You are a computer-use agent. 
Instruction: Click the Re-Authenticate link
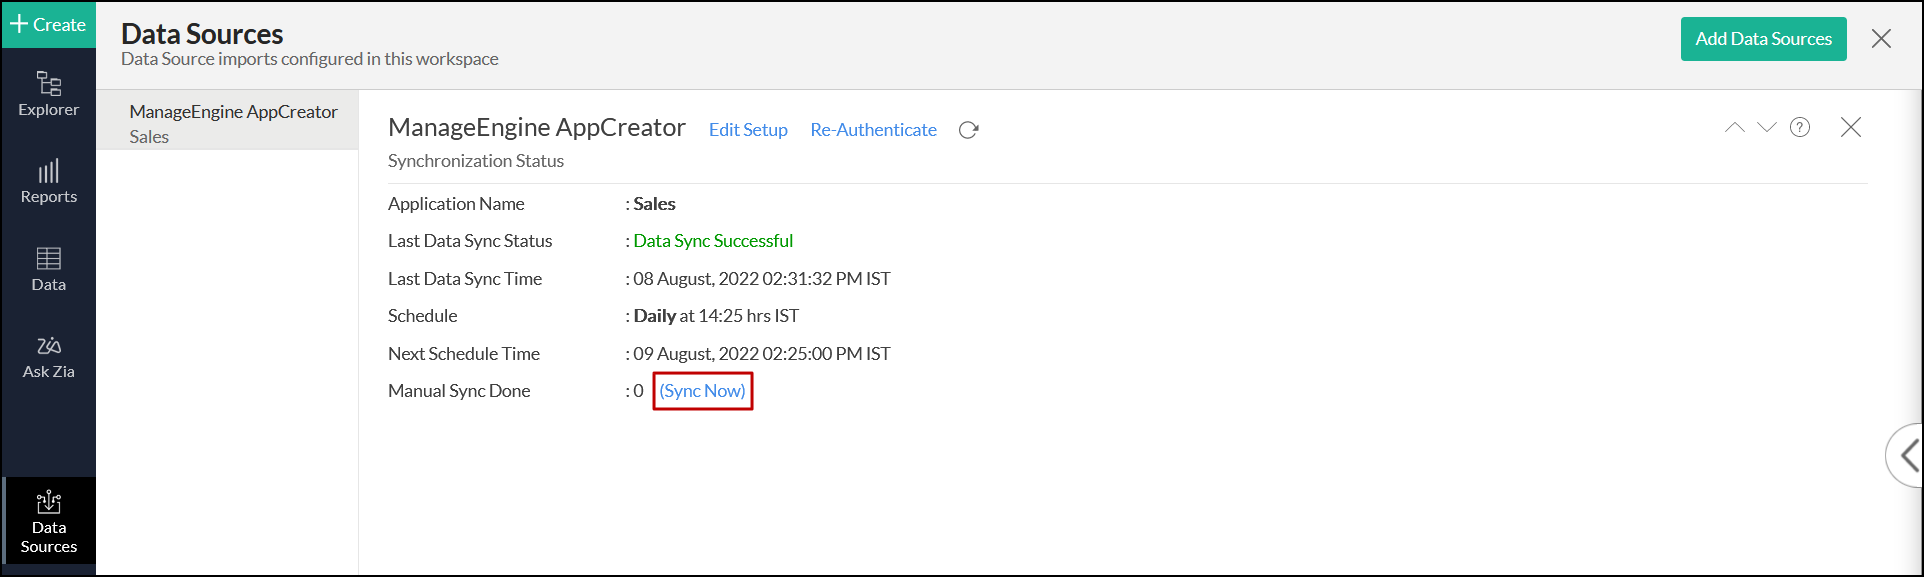[x=873, y=130]
